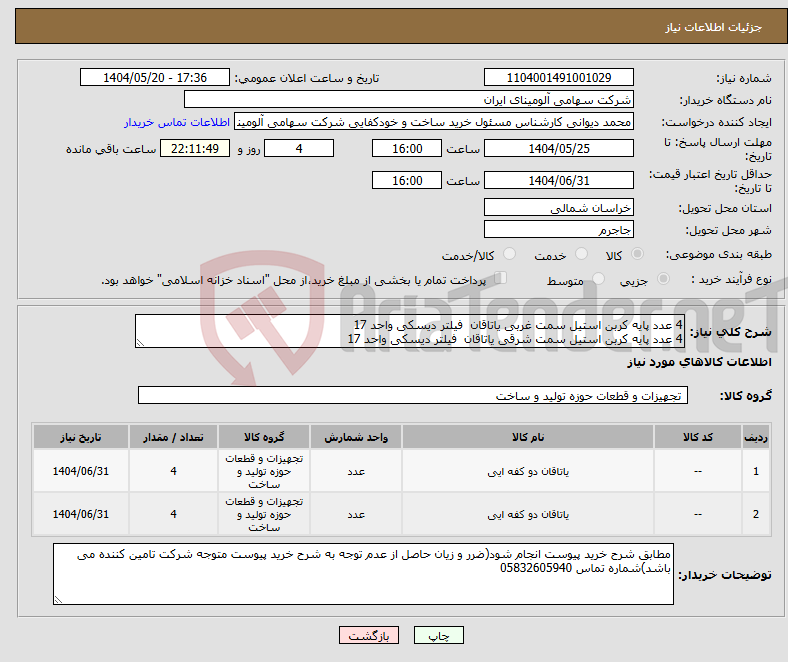The width and height of the screenshot is (788, 662).
Task: Grab the شرح کلی نیاز resize handle
Action: pos(140,342)
